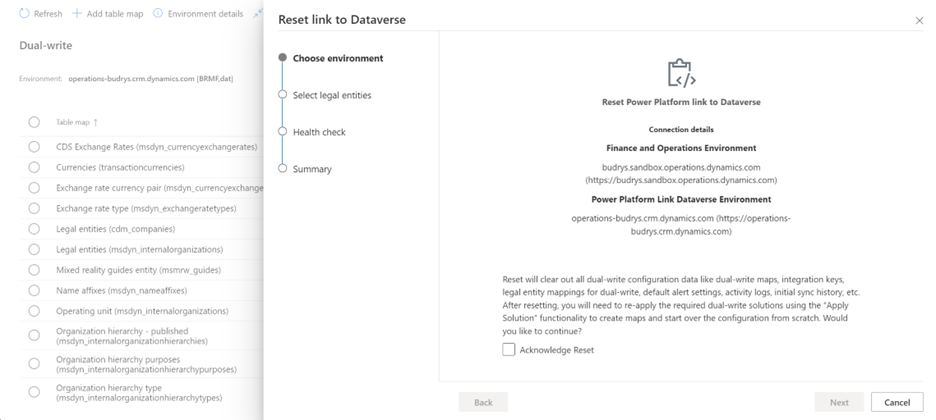This screenshot has width=936, height=420.
Task: Click the Cancel button
Action: tap(897, 402)
